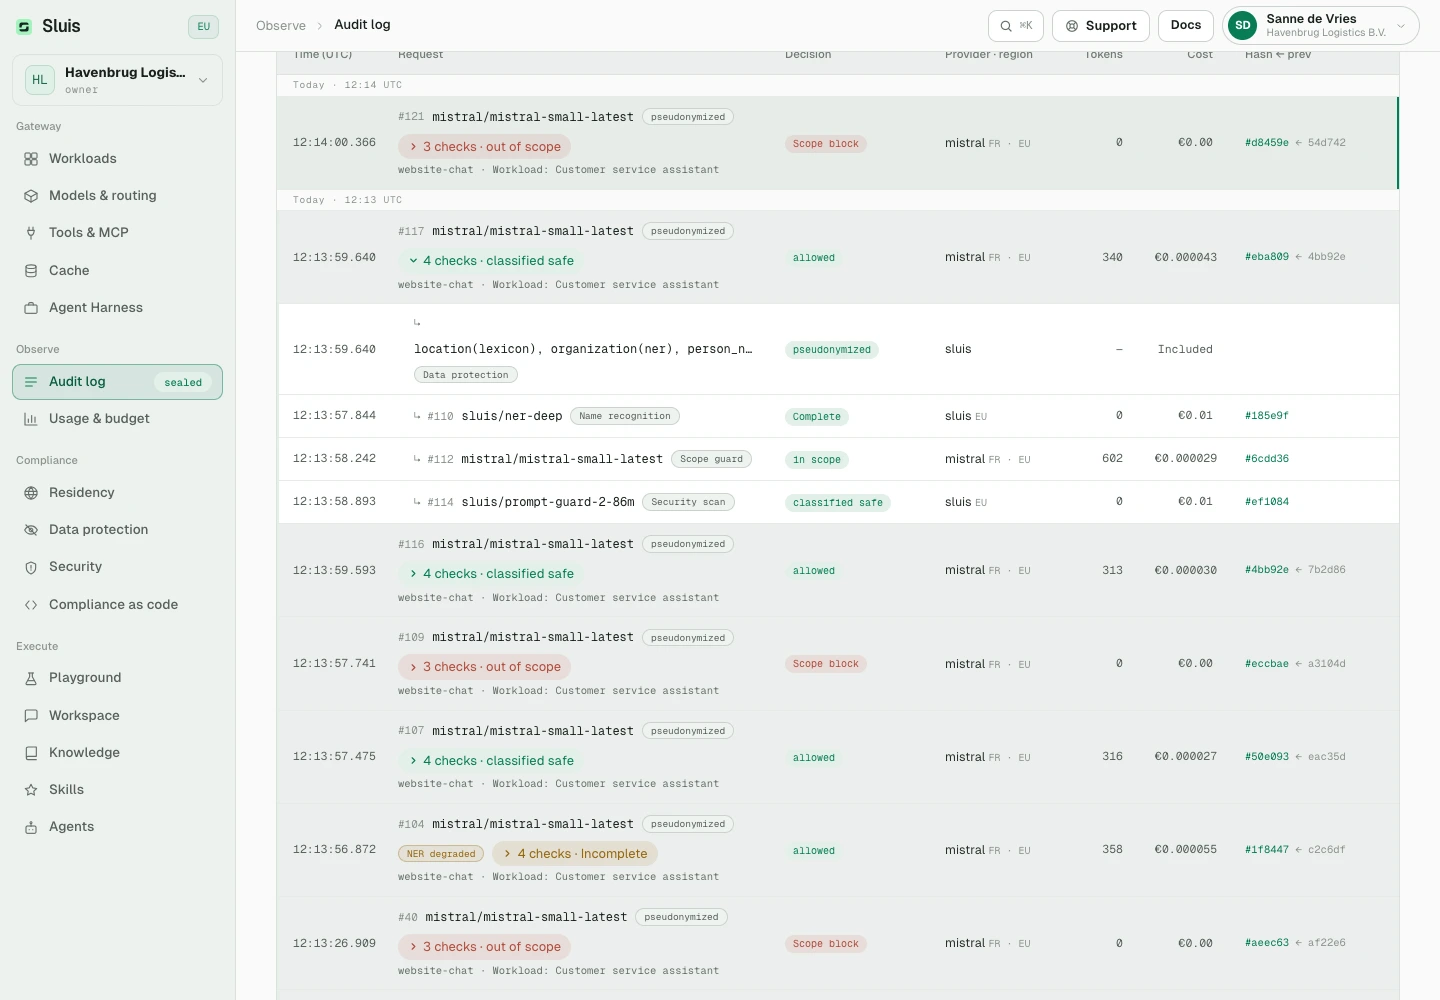Screen dimensions: 1440x1000
Task: Expand 4 checks classified safe for #116
Action: coord(491,574)
